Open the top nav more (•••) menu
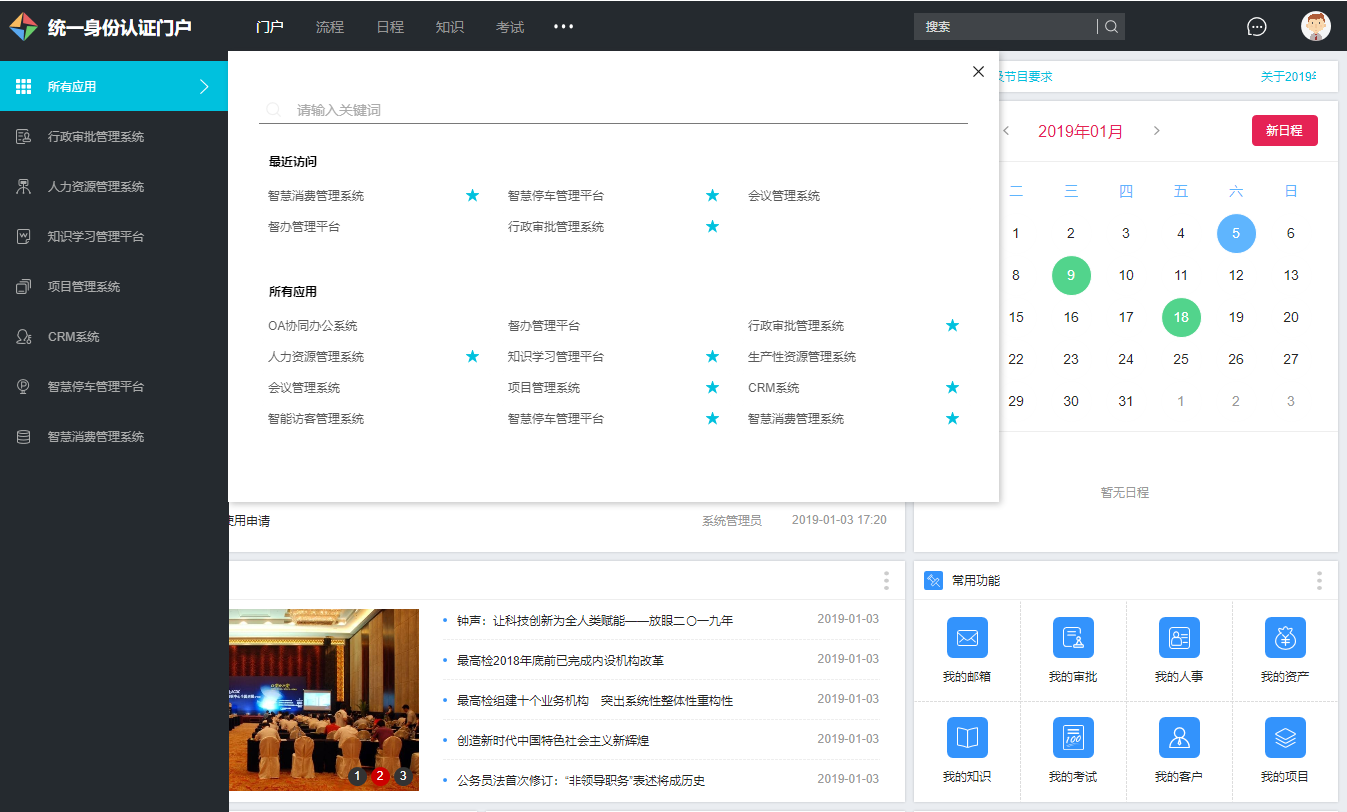Image resolution: width=1347 pixels, height=812 pixels. [x=564, y=27]
